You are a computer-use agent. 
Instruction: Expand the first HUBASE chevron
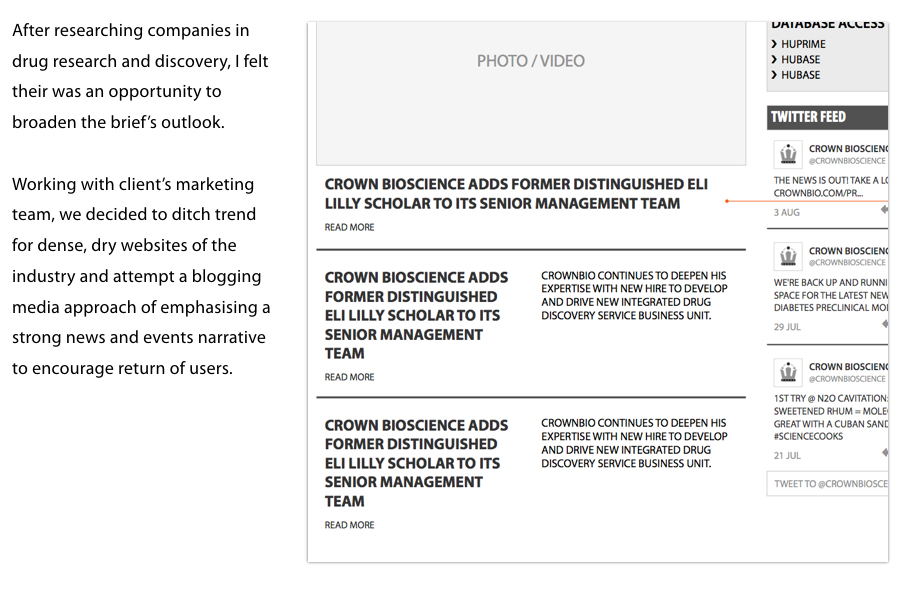click(x=775, y=59)
